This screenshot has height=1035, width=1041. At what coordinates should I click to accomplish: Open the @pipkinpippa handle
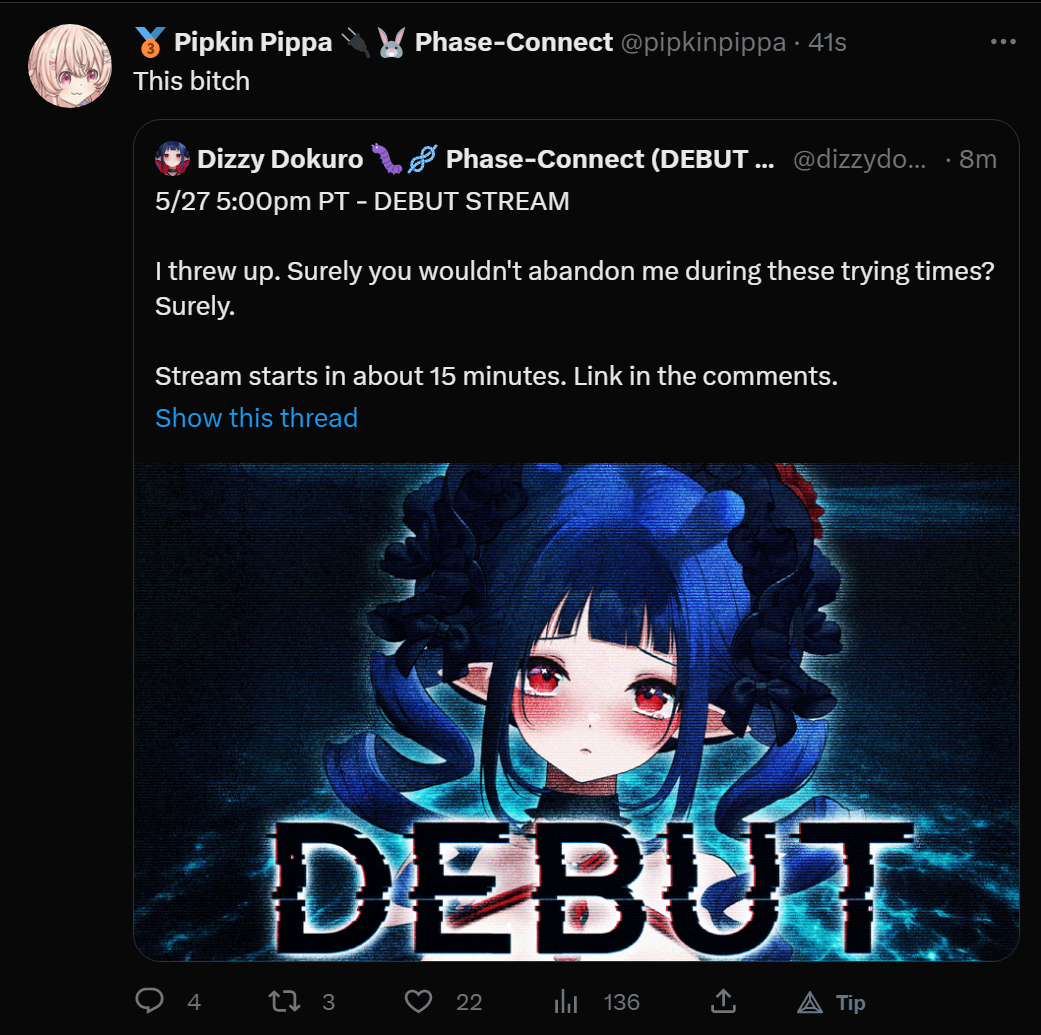coord(703,42)
